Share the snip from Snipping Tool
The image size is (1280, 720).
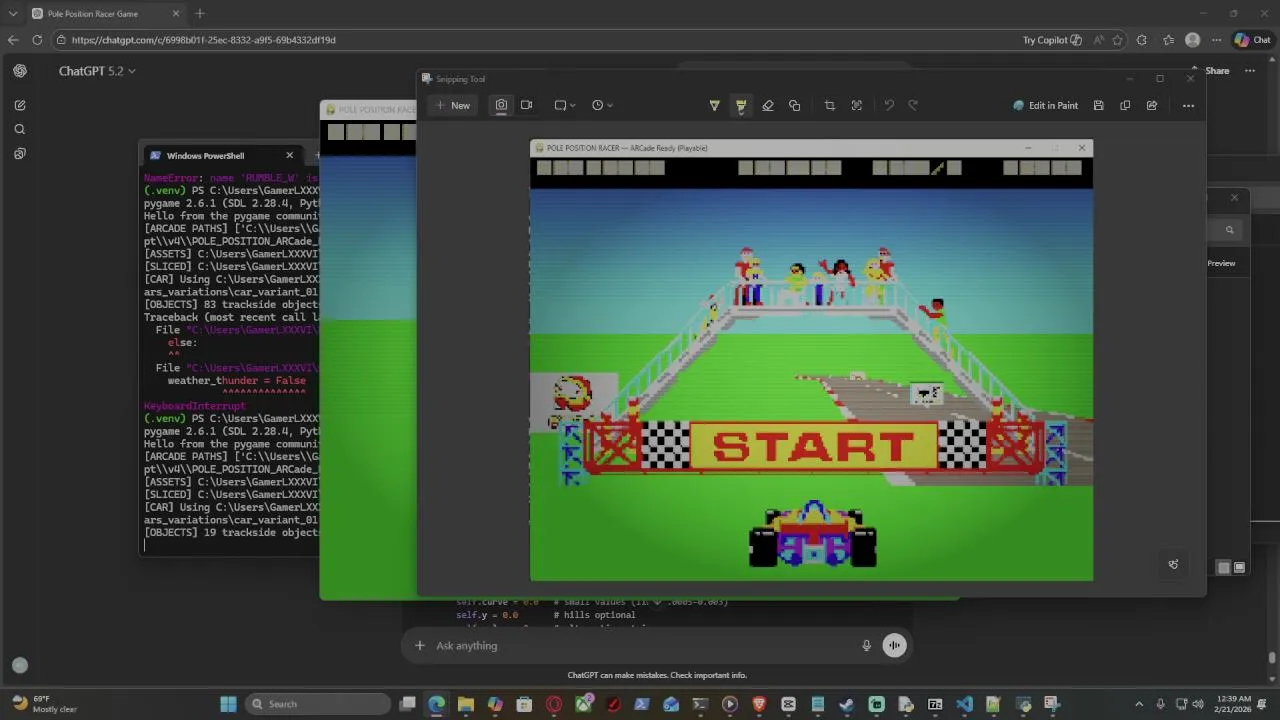[x=1152, y=105]
